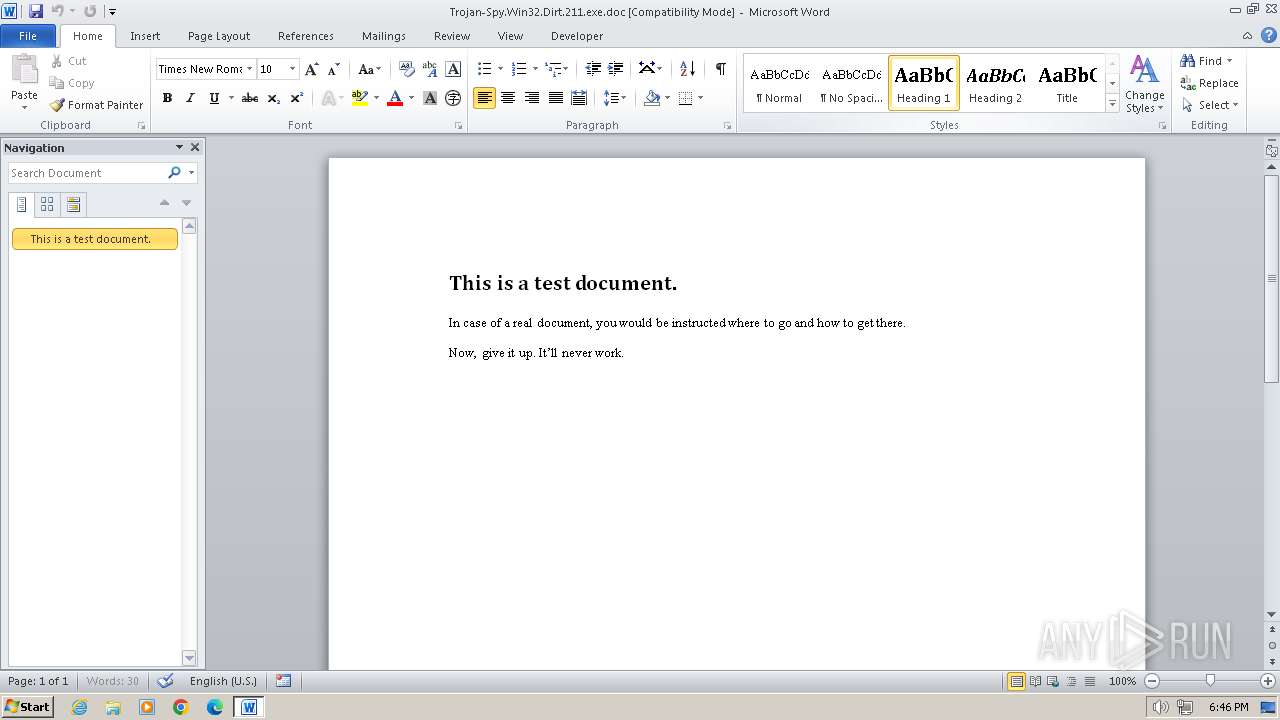Open the underline style dropdown arrow
This screenshot has height=720, width=1280.
(x=231, y=98)
